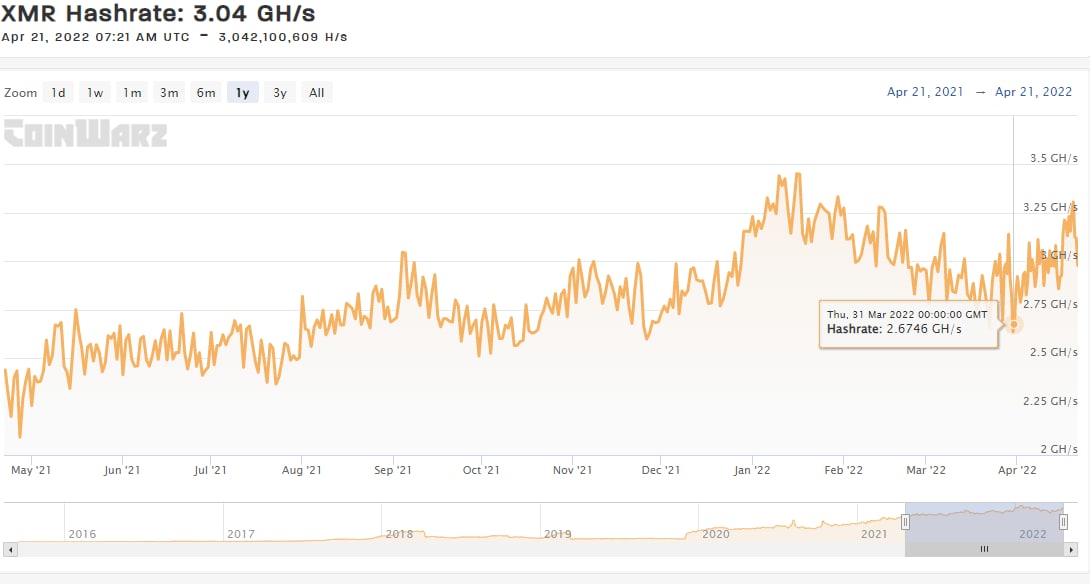1090x584 pixels.
Task: Click the scrollbar thumb grip
Action: pyautogui.click(x=984, y=549)
